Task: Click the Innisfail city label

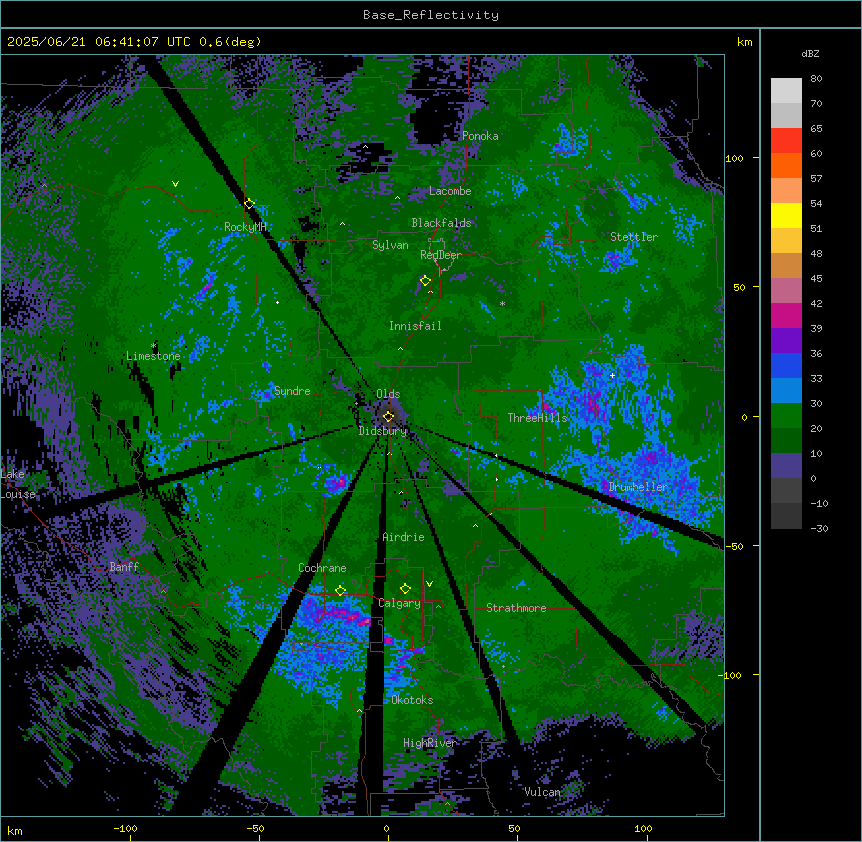Action: [415, 326]
